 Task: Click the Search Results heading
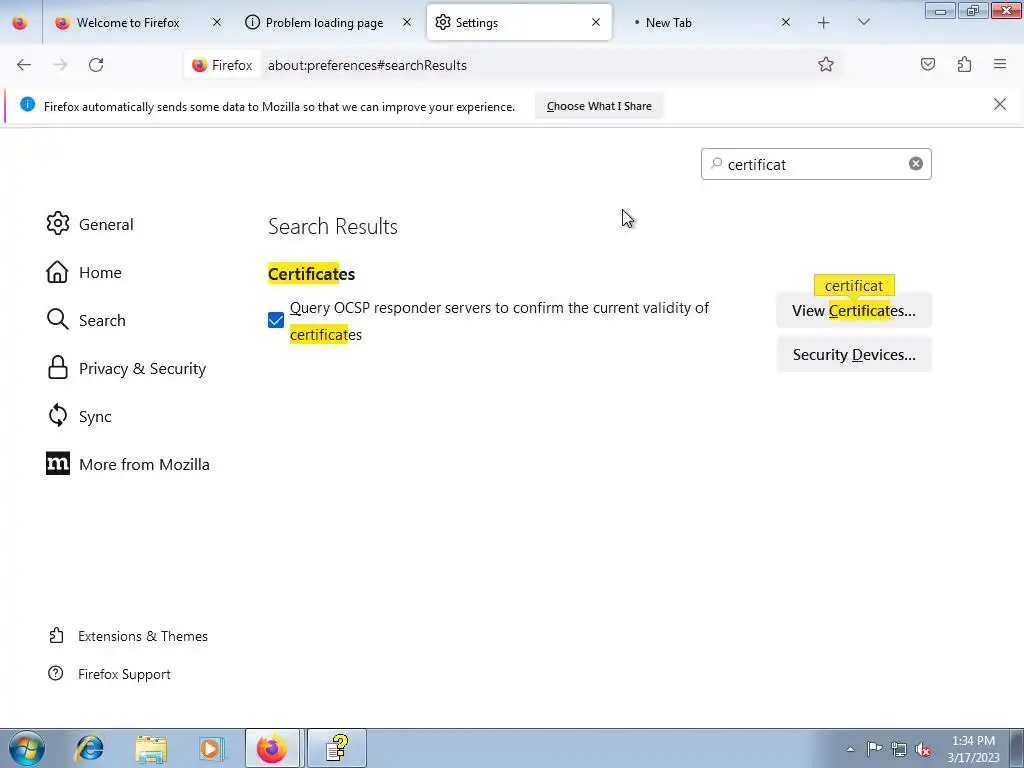[333, 227]
